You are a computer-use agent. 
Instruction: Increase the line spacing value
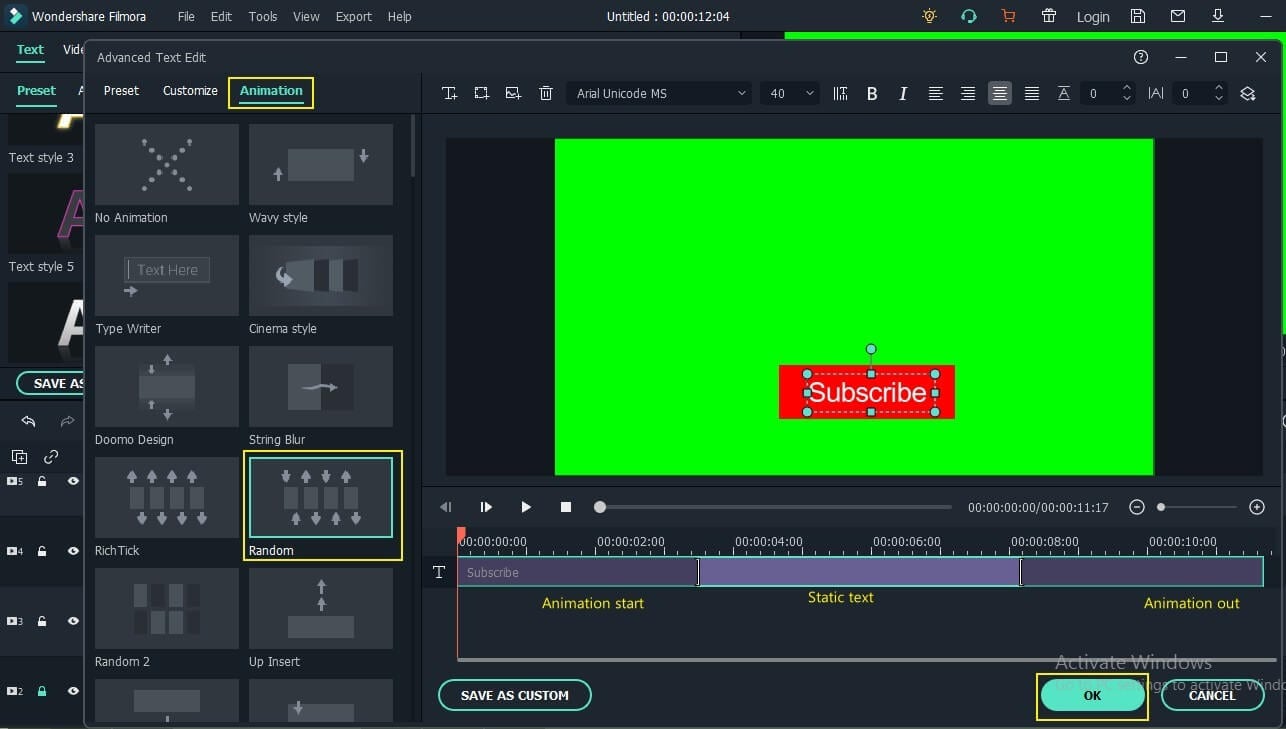1127,88
